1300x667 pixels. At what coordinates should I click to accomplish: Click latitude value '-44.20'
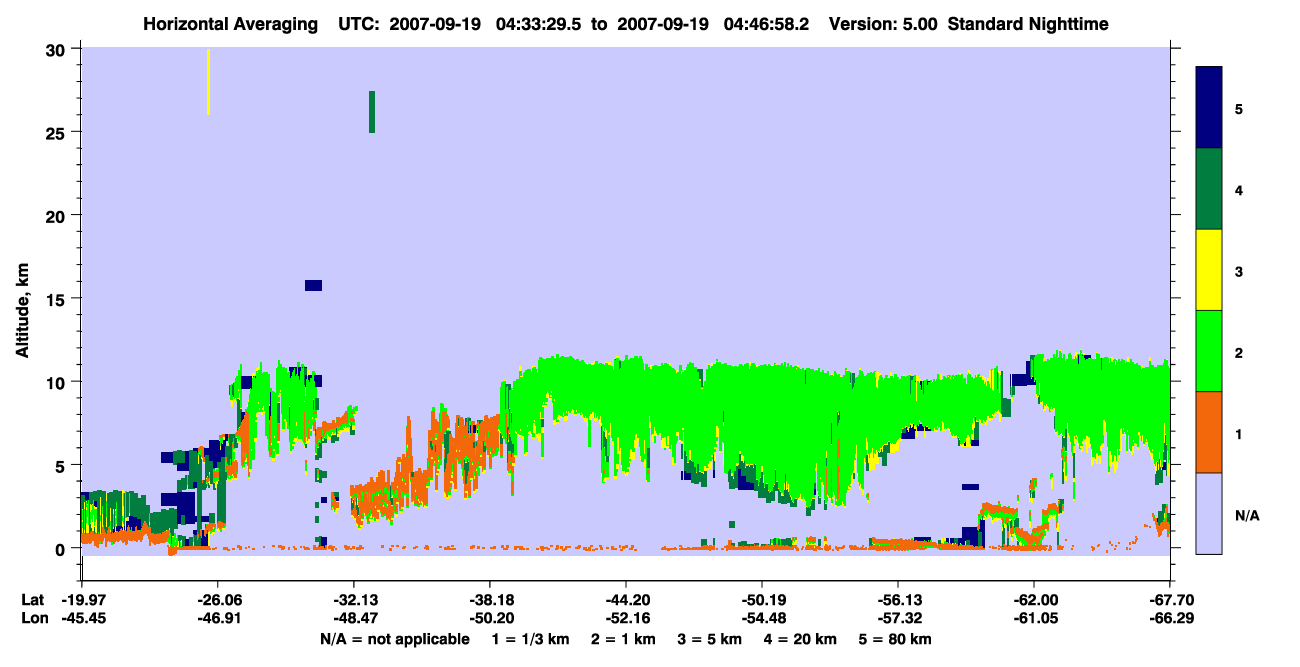click(626, 600)
